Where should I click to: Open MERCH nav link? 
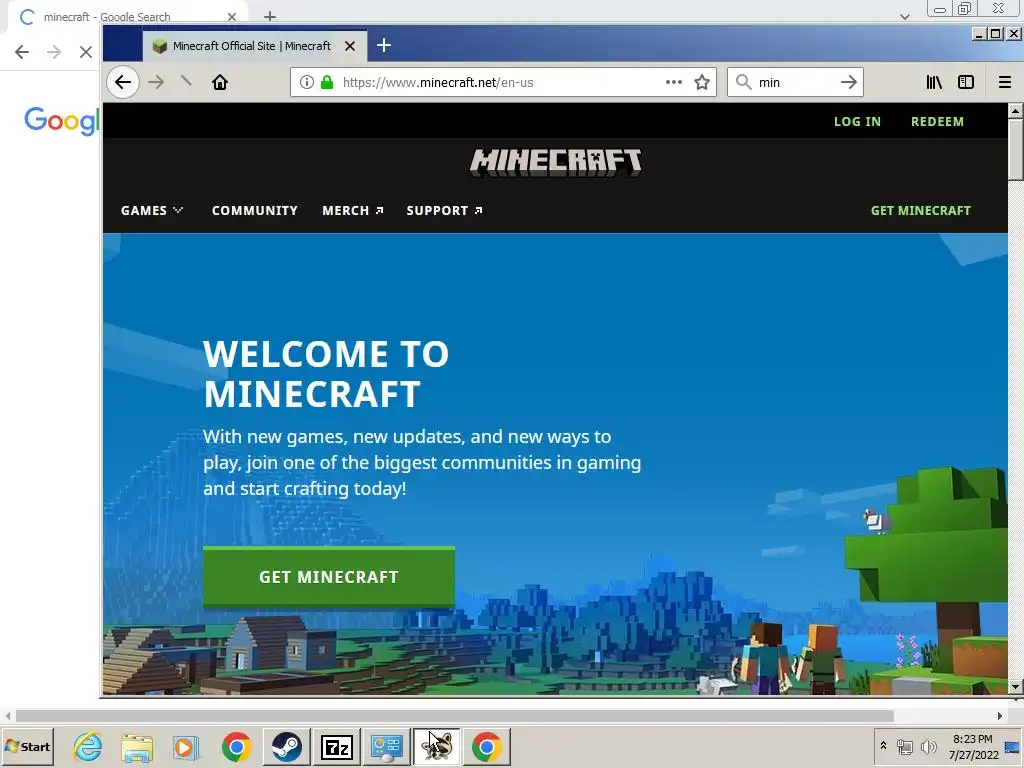point(353,211)
